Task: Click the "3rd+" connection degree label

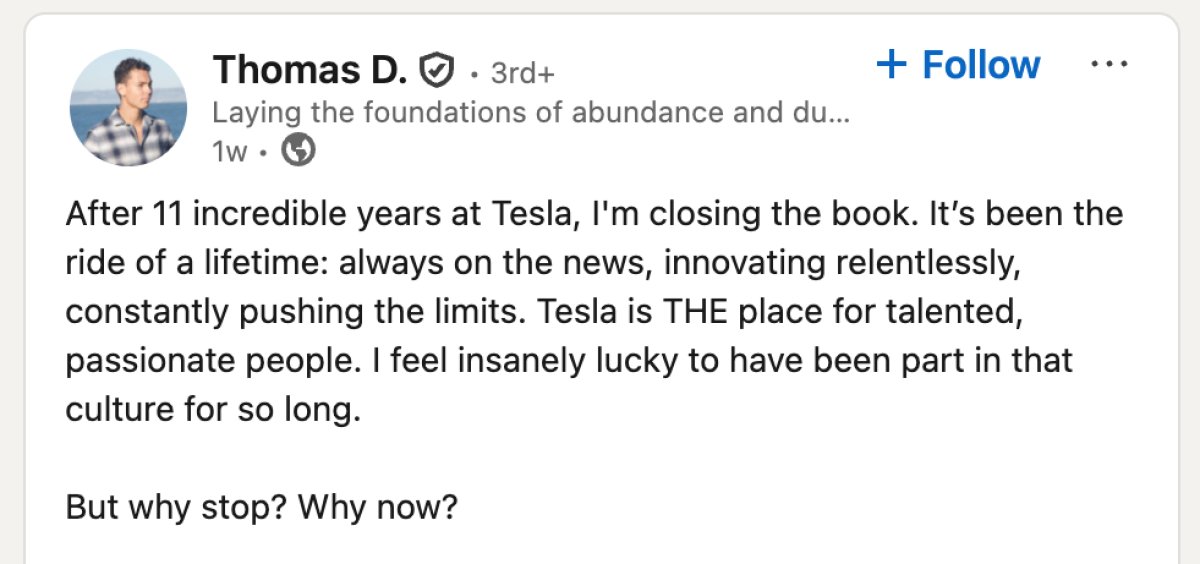Action: (522, 74)
